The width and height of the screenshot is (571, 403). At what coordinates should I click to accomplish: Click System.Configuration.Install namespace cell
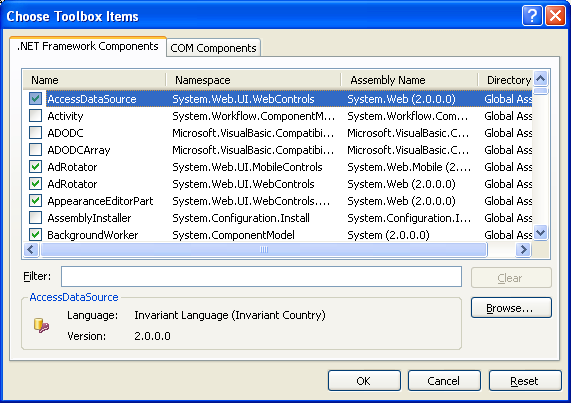point(241,218)
